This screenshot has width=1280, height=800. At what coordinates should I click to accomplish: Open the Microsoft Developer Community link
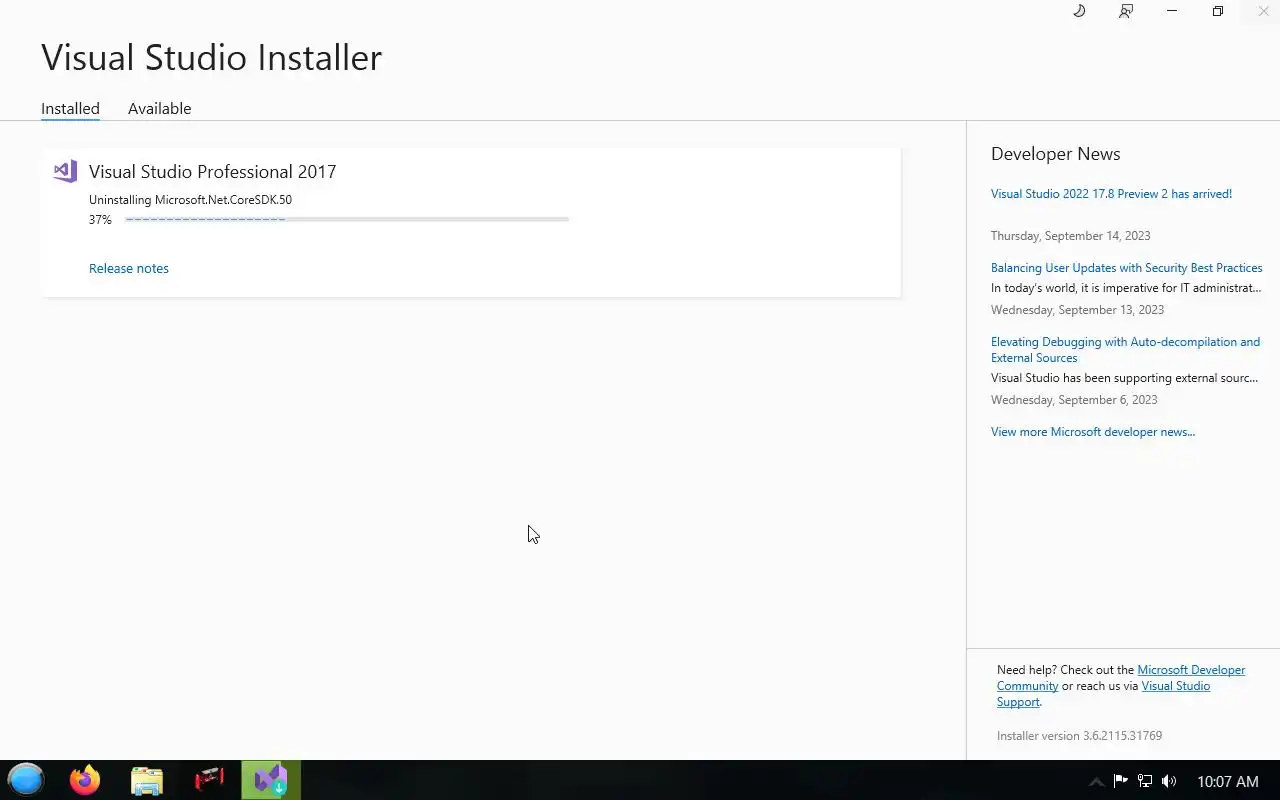point(1121,678)
